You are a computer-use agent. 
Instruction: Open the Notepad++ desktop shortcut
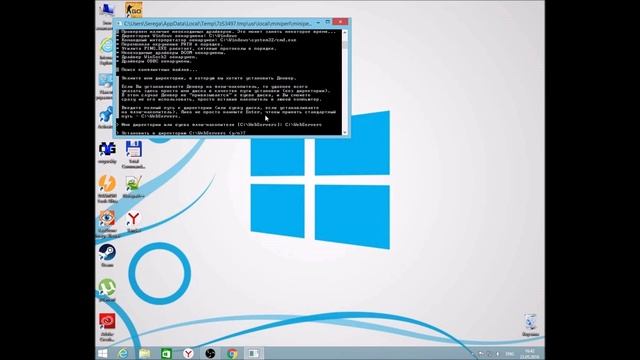pyautogui.click(x=133, y=184)
